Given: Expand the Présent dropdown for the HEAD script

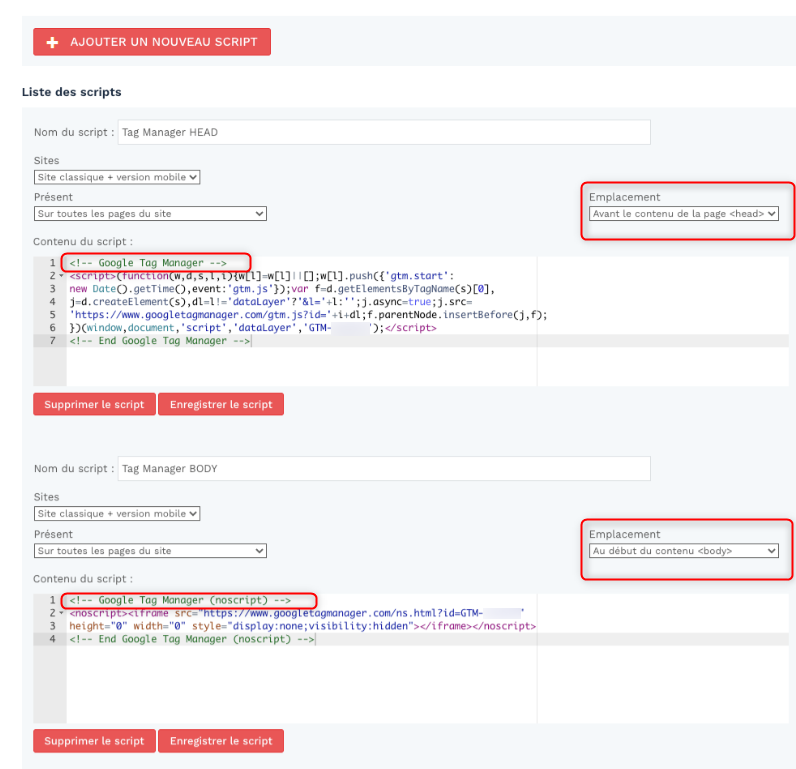Looking at the screenshot, I should pyautogui.click(x=150, y=214).
